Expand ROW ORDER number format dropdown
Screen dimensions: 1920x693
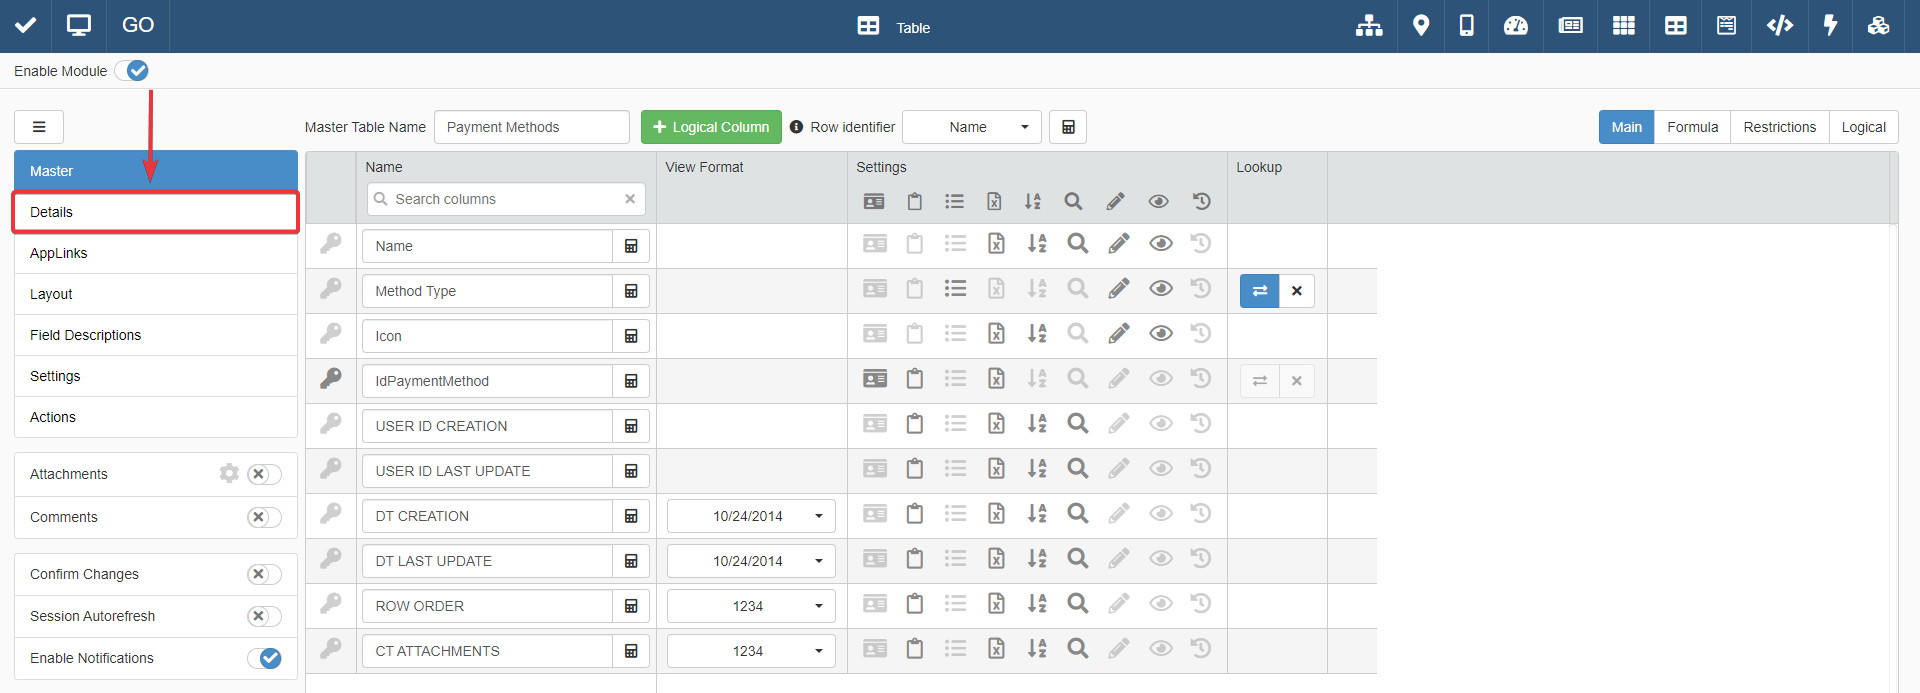751,606
